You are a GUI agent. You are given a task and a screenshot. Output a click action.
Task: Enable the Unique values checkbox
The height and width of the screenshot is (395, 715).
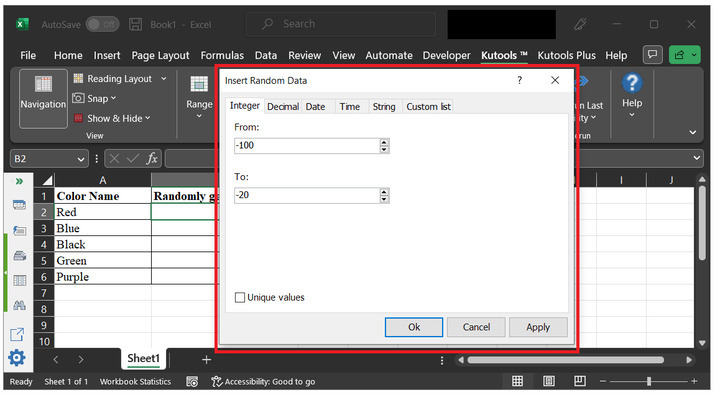click(x=240, y=297)
